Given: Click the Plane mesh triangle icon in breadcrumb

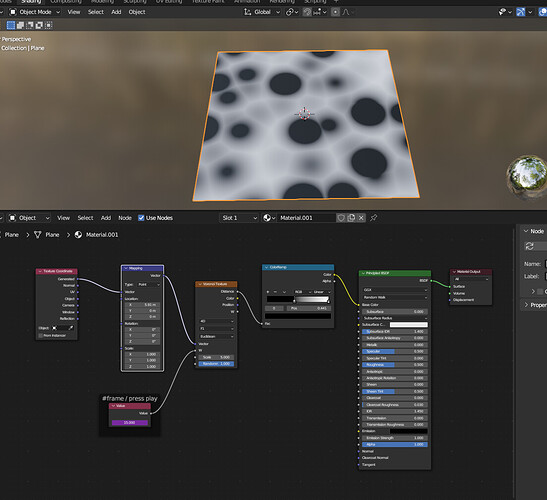Looking at the screenshot, I should coord(38,235).
